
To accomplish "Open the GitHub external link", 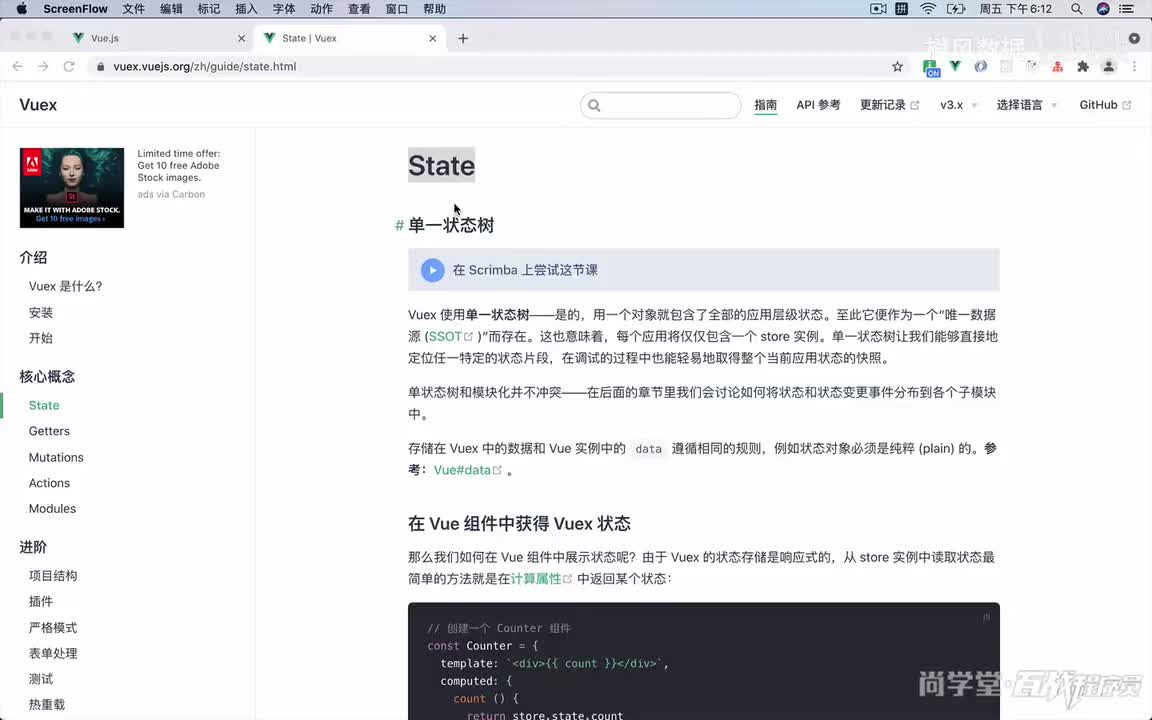I will [1105, 105].
